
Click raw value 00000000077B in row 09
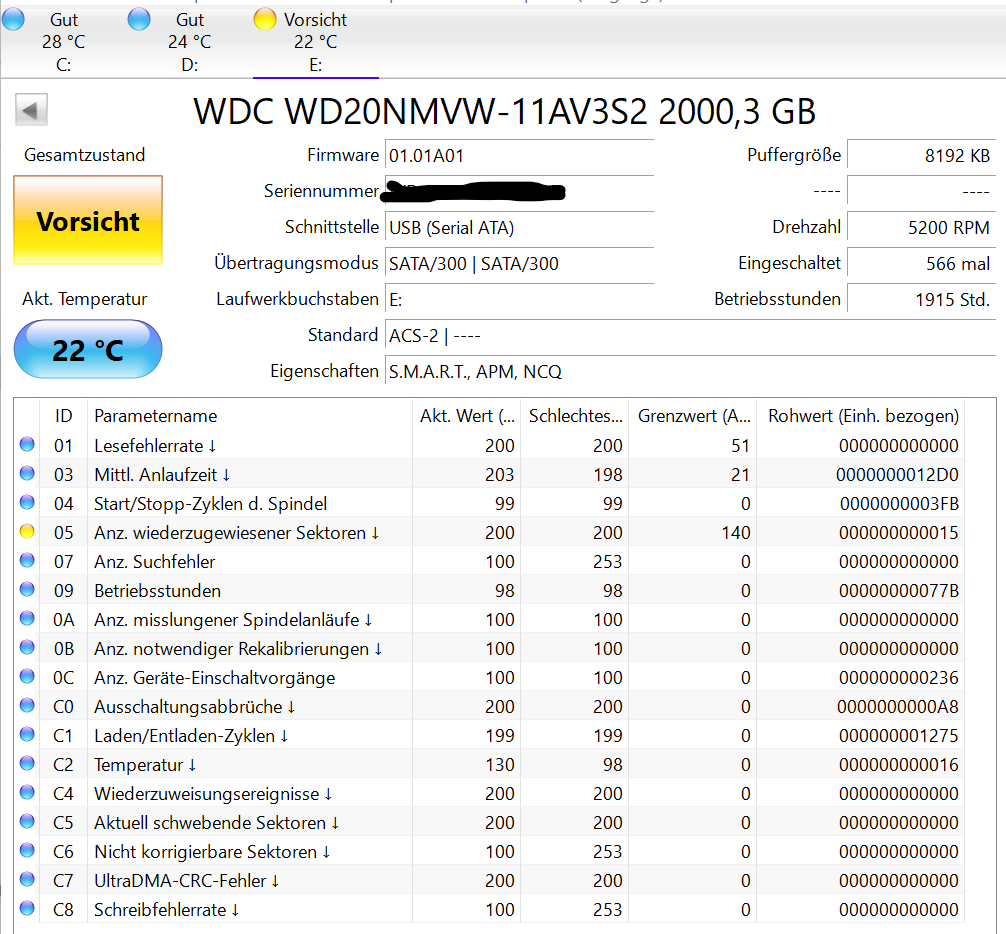click(x=898, y=591)
